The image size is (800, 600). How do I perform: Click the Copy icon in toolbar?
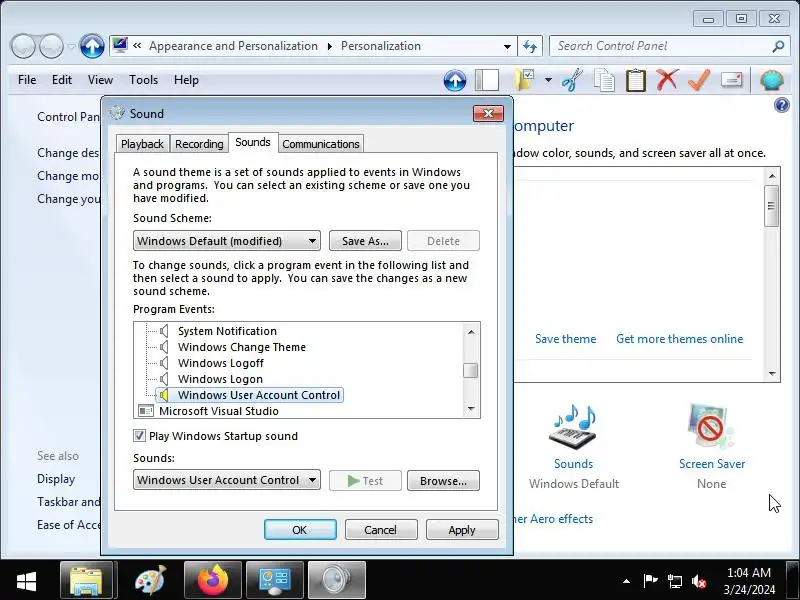point(604,80)
